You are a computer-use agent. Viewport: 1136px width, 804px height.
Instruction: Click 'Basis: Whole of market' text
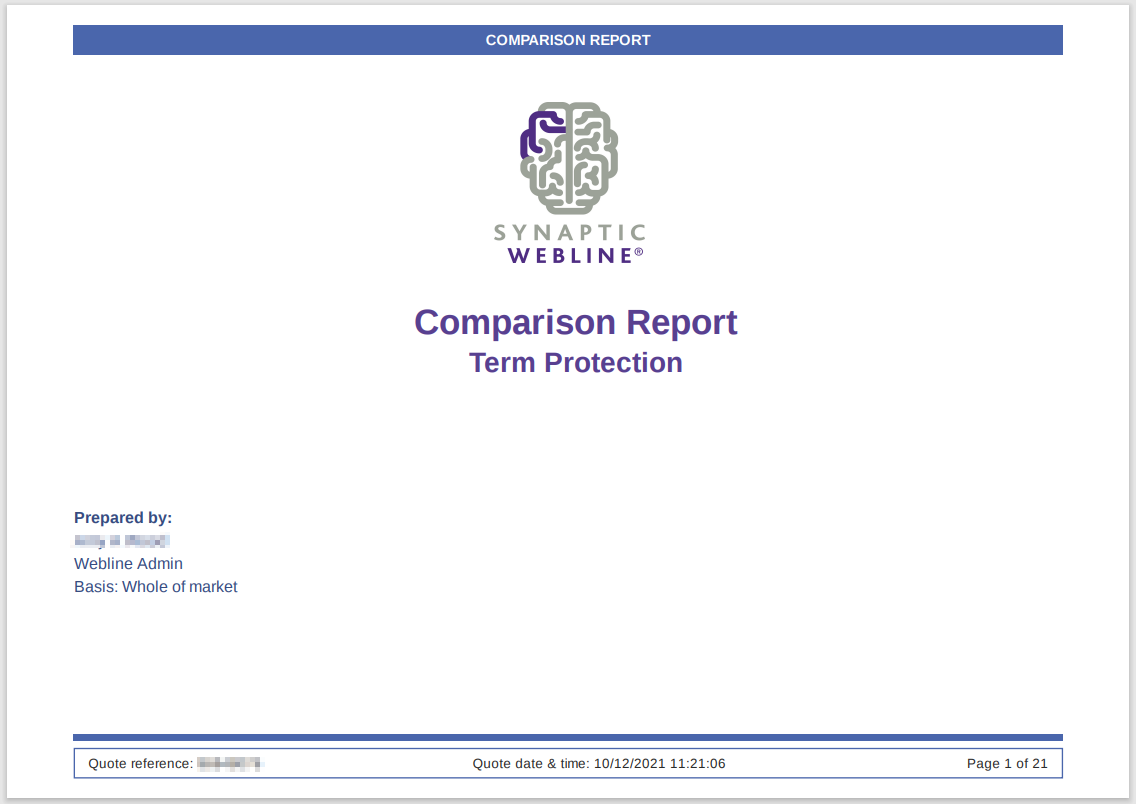[x=156, y=587]
